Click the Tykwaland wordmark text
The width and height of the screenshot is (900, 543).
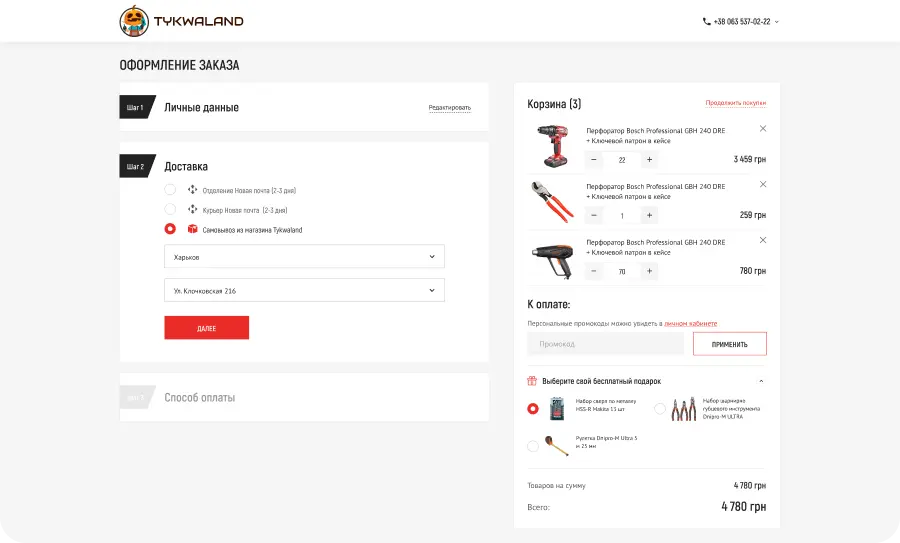[x=199, y=21]
